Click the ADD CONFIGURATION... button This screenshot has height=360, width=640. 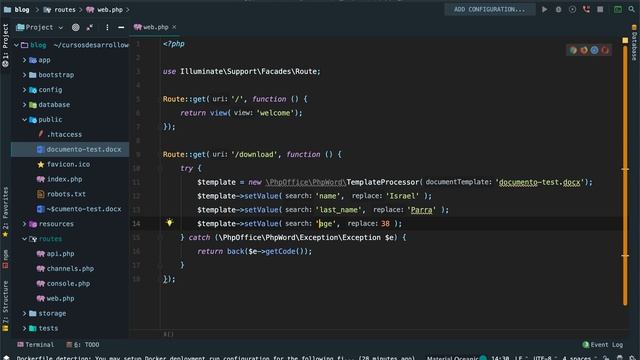490,9
